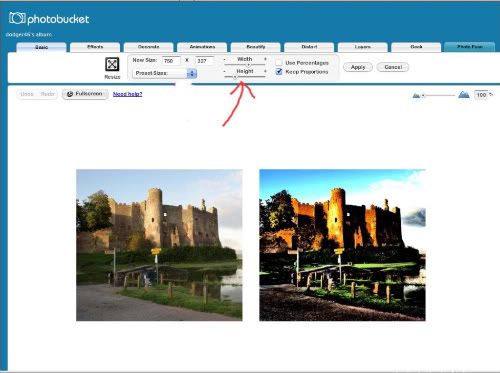Select the Resize tool icon
This screenshot has width=500, height=373.
click(112, 64)
